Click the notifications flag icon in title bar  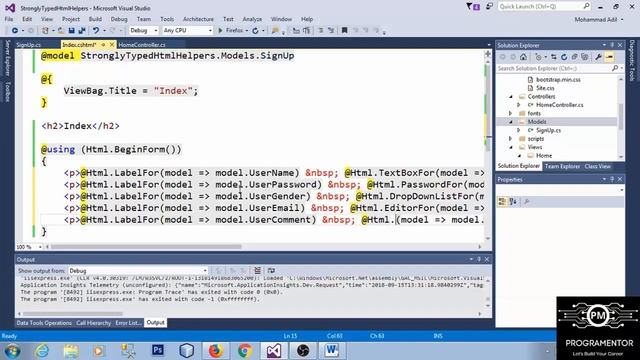tap(473, 7)
